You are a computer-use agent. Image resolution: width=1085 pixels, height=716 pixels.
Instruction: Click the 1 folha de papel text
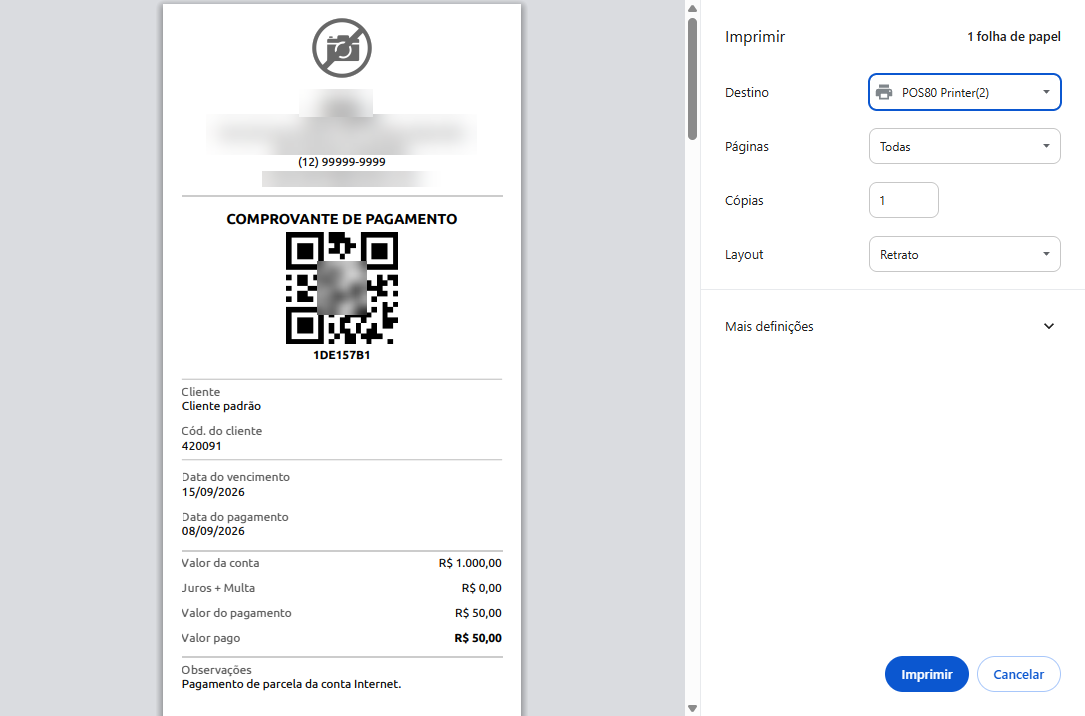pos(1014,37)
